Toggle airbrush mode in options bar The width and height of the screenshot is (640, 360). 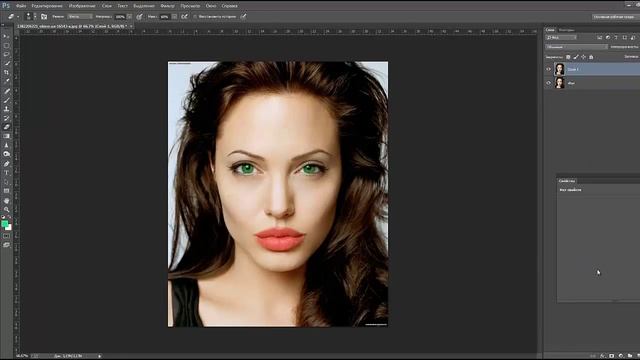click(x=185, y=17)
